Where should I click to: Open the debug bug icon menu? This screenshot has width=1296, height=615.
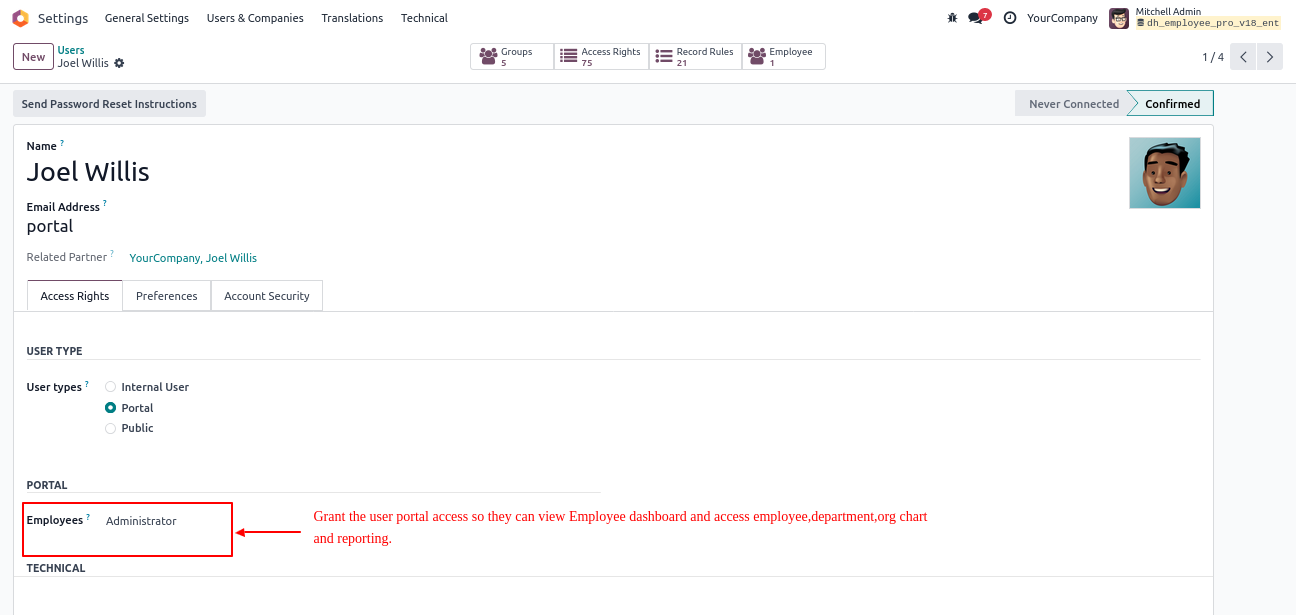[x=952, y=18]
